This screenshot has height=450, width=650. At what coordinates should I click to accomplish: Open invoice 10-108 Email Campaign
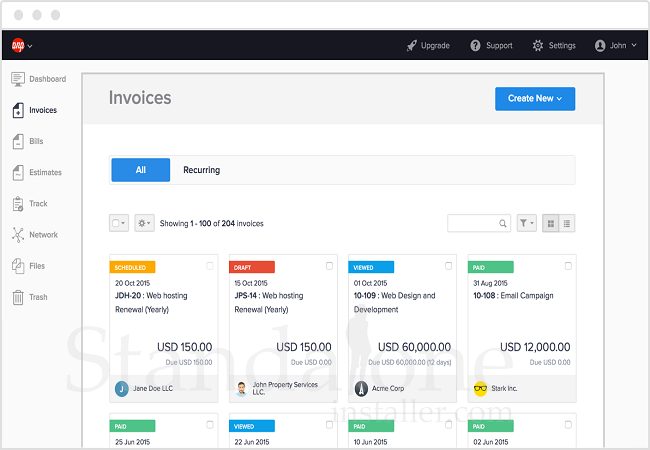[x=513, y=295]
